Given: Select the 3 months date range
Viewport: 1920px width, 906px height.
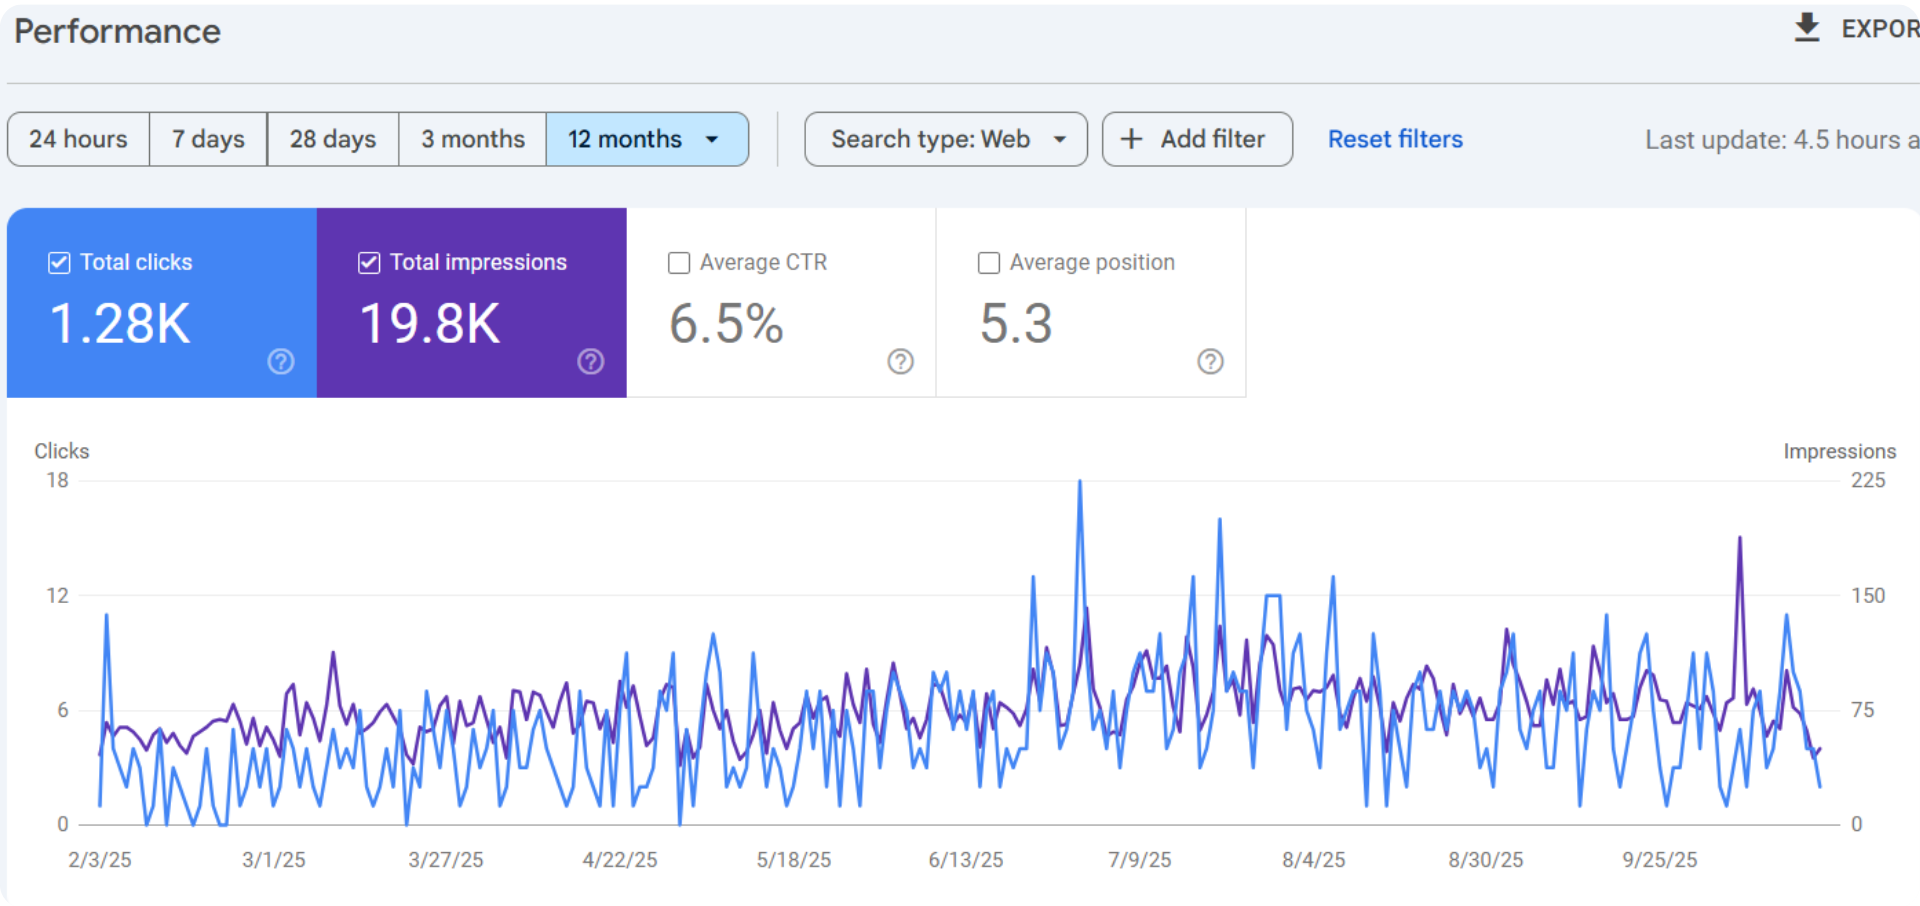Looking at the screenshot, I should (472, 139).
